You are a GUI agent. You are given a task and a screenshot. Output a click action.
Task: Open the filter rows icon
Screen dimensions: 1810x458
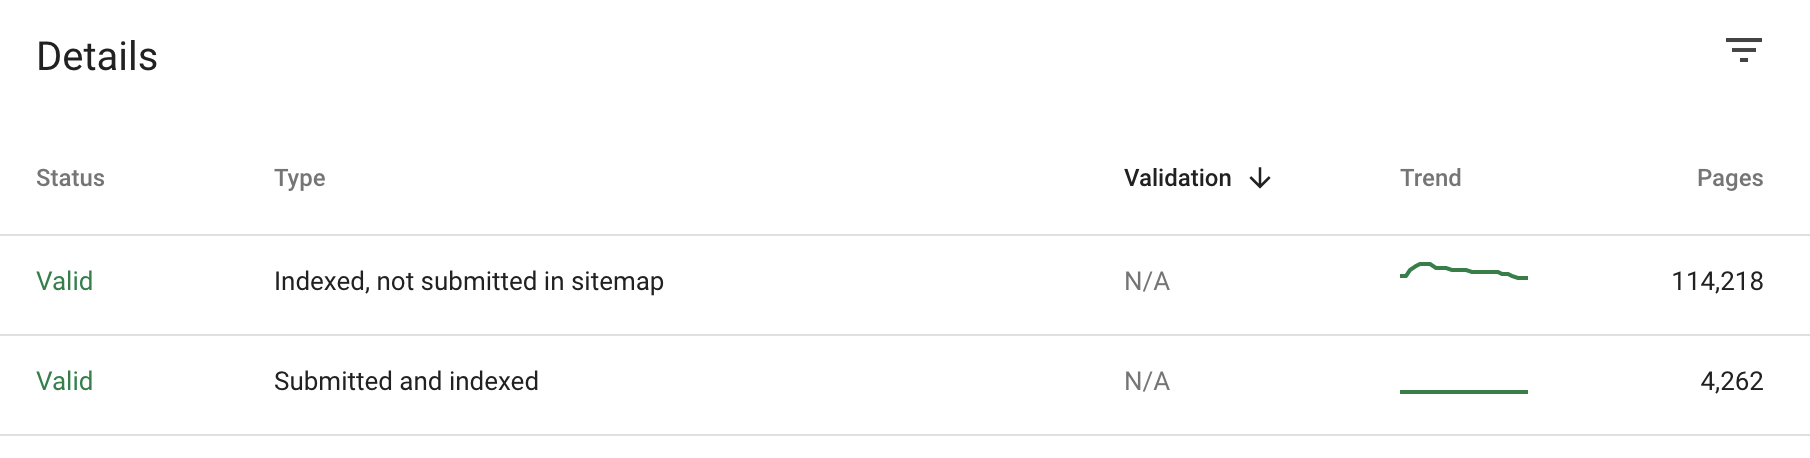1743,50
